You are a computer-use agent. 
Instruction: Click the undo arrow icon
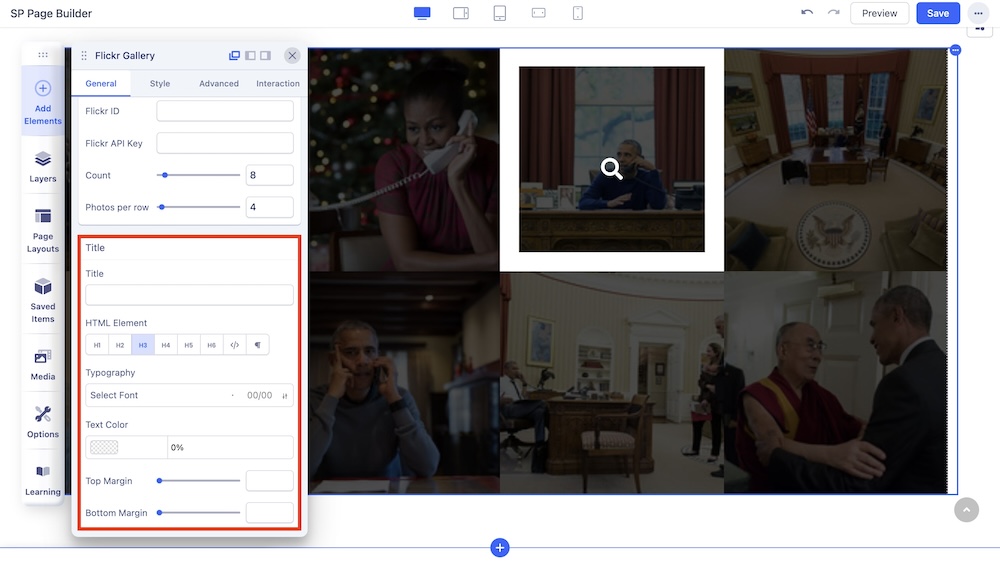(x=807, y=13)
